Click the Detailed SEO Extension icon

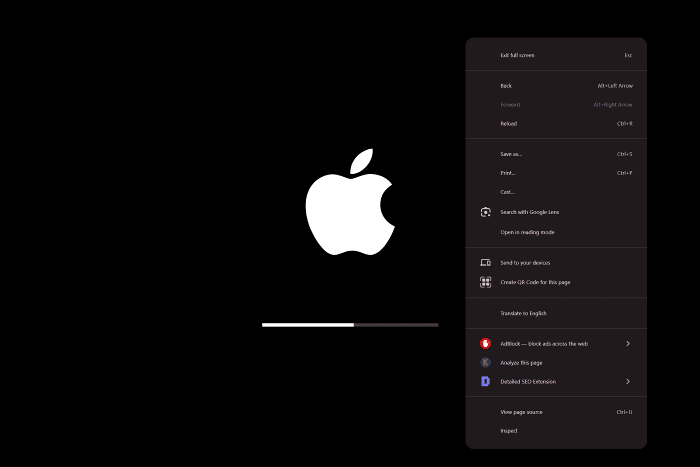[x=485, y=381]
